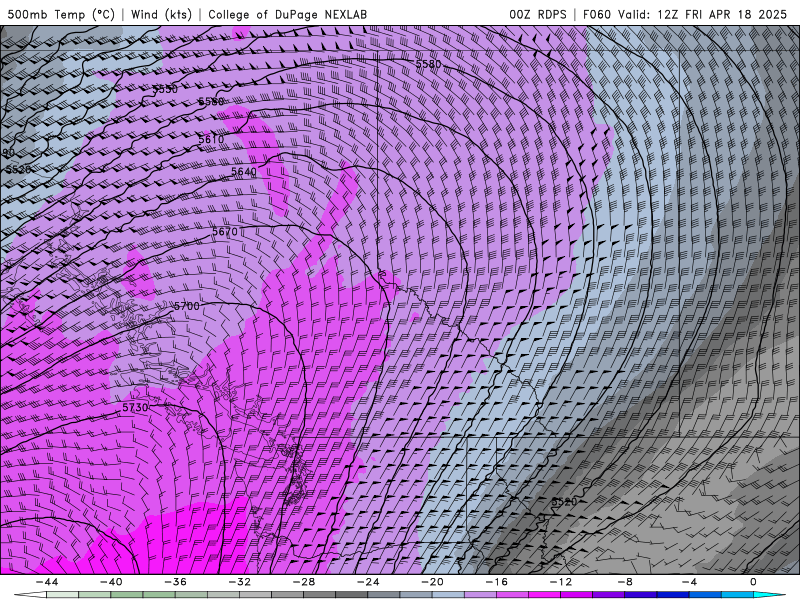
Task: Click the pale green swatch below the -44 label
Action: [x=62, y=595]
